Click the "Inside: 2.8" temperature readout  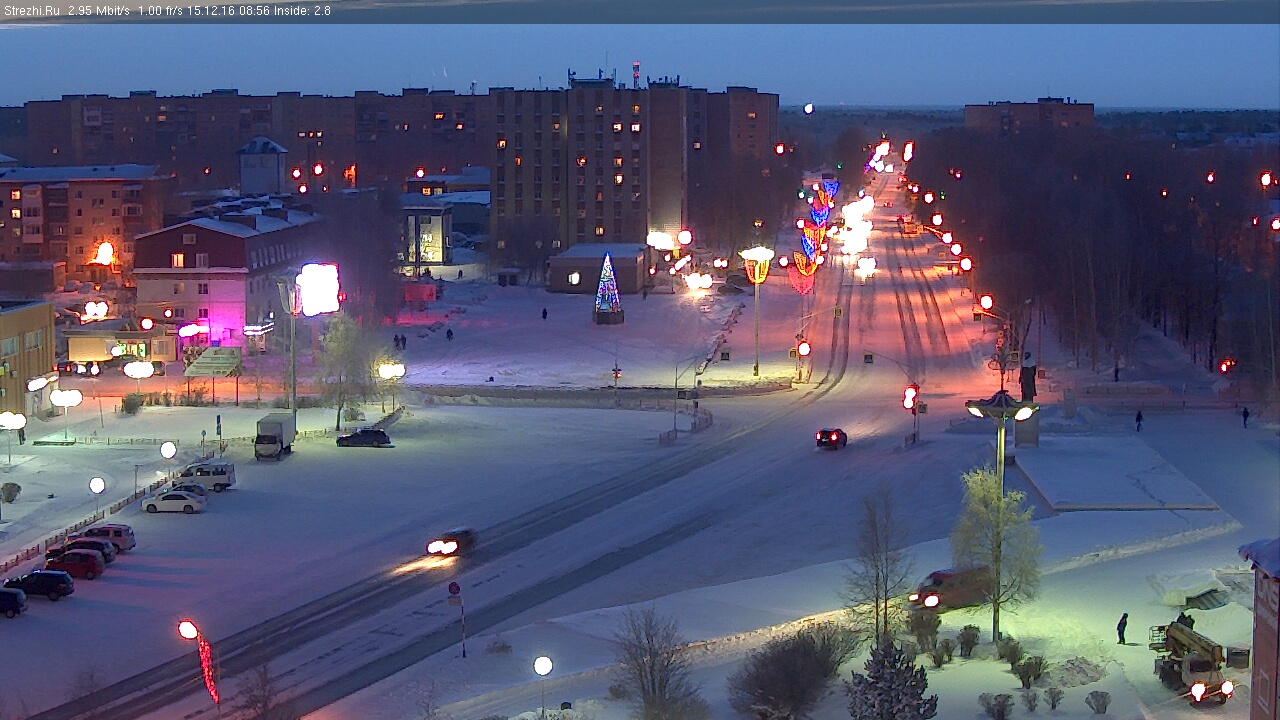pos(303,11)
